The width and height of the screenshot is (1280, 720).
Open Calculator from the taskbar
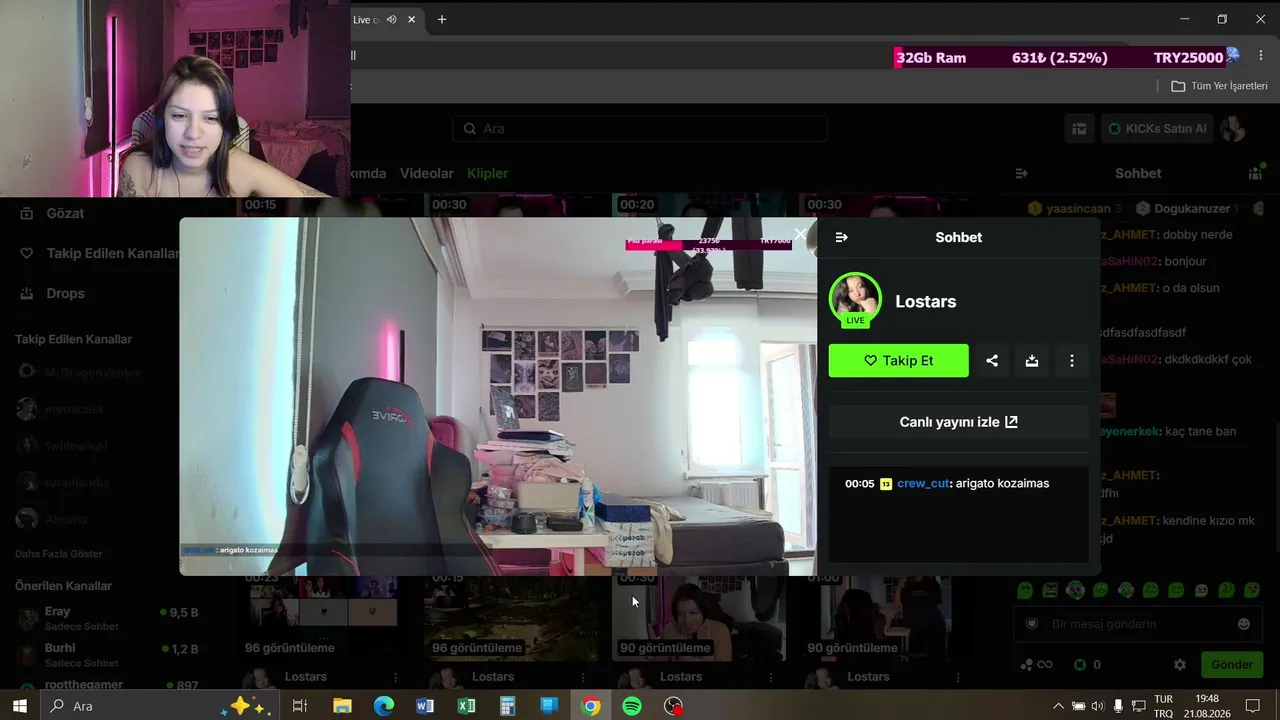point(508,706)
